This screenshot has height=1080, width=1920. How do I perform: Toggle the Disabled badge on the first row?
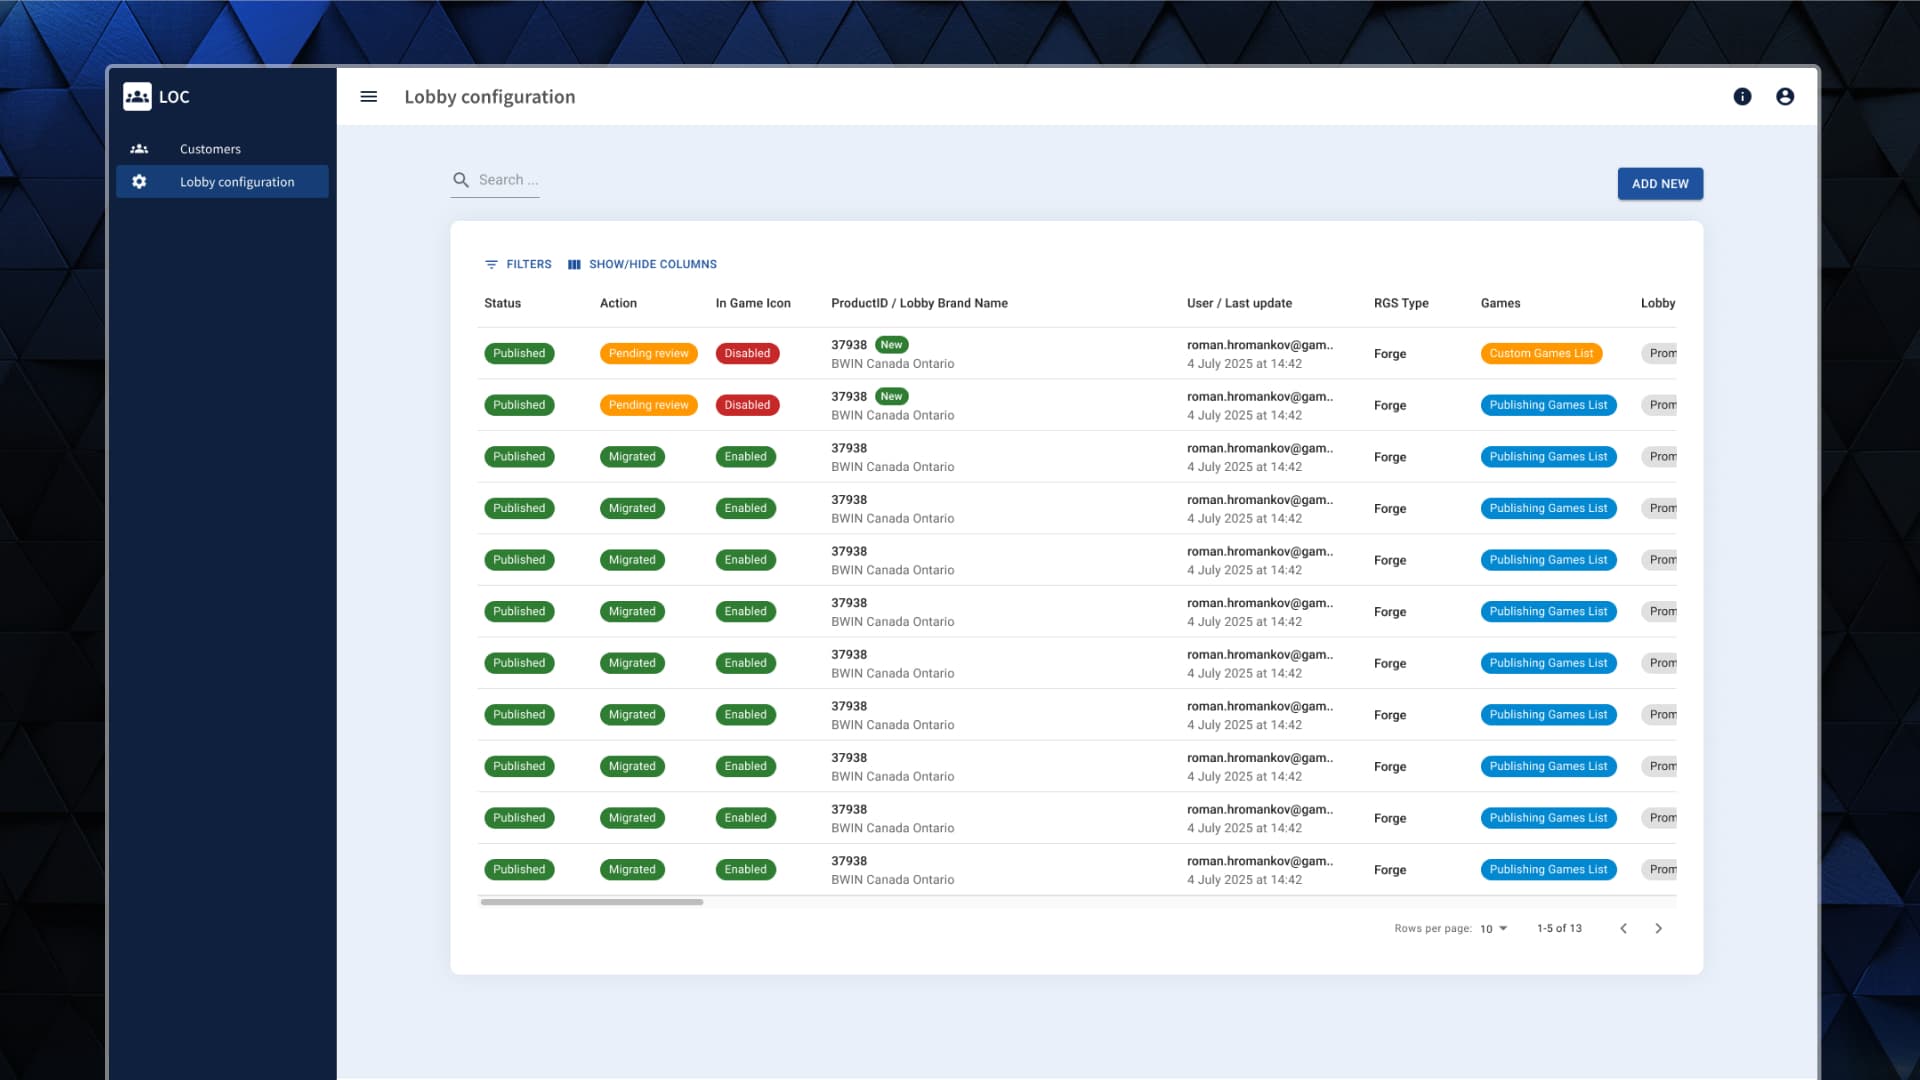[x=747, y=353]
